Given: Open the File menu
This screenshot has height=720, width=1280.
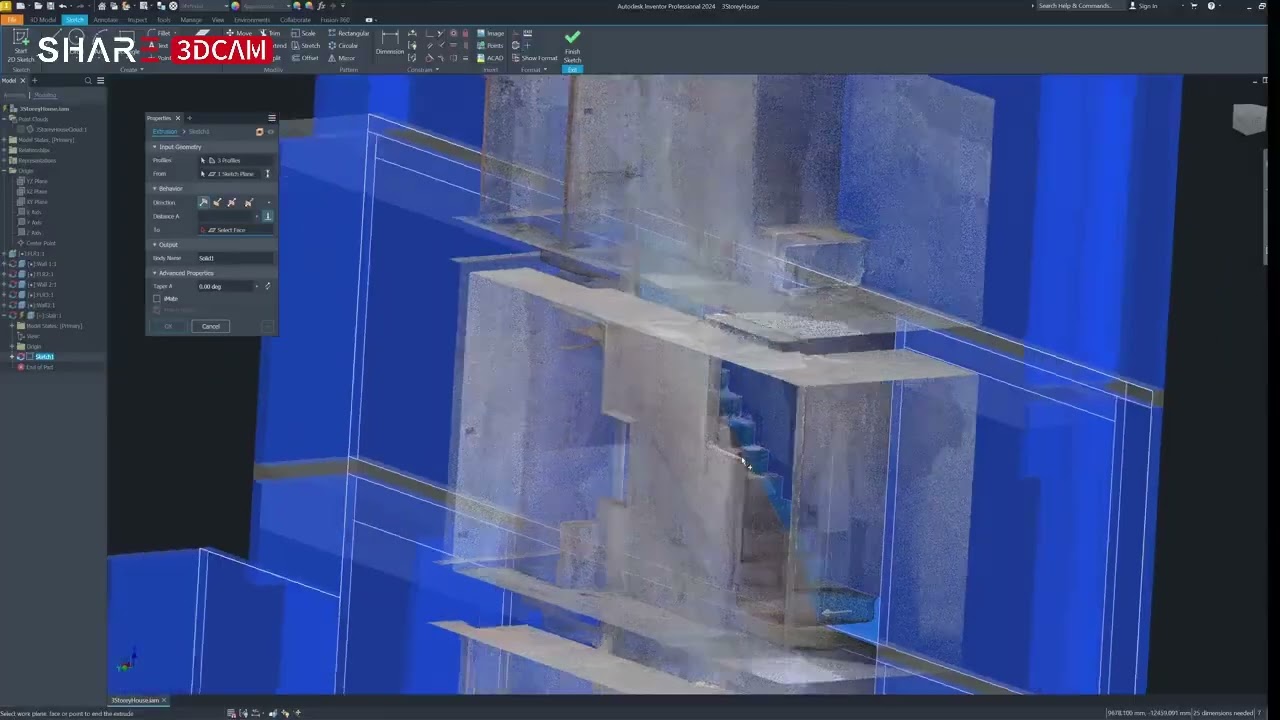Looking at the screenshot, I should 12,19.
